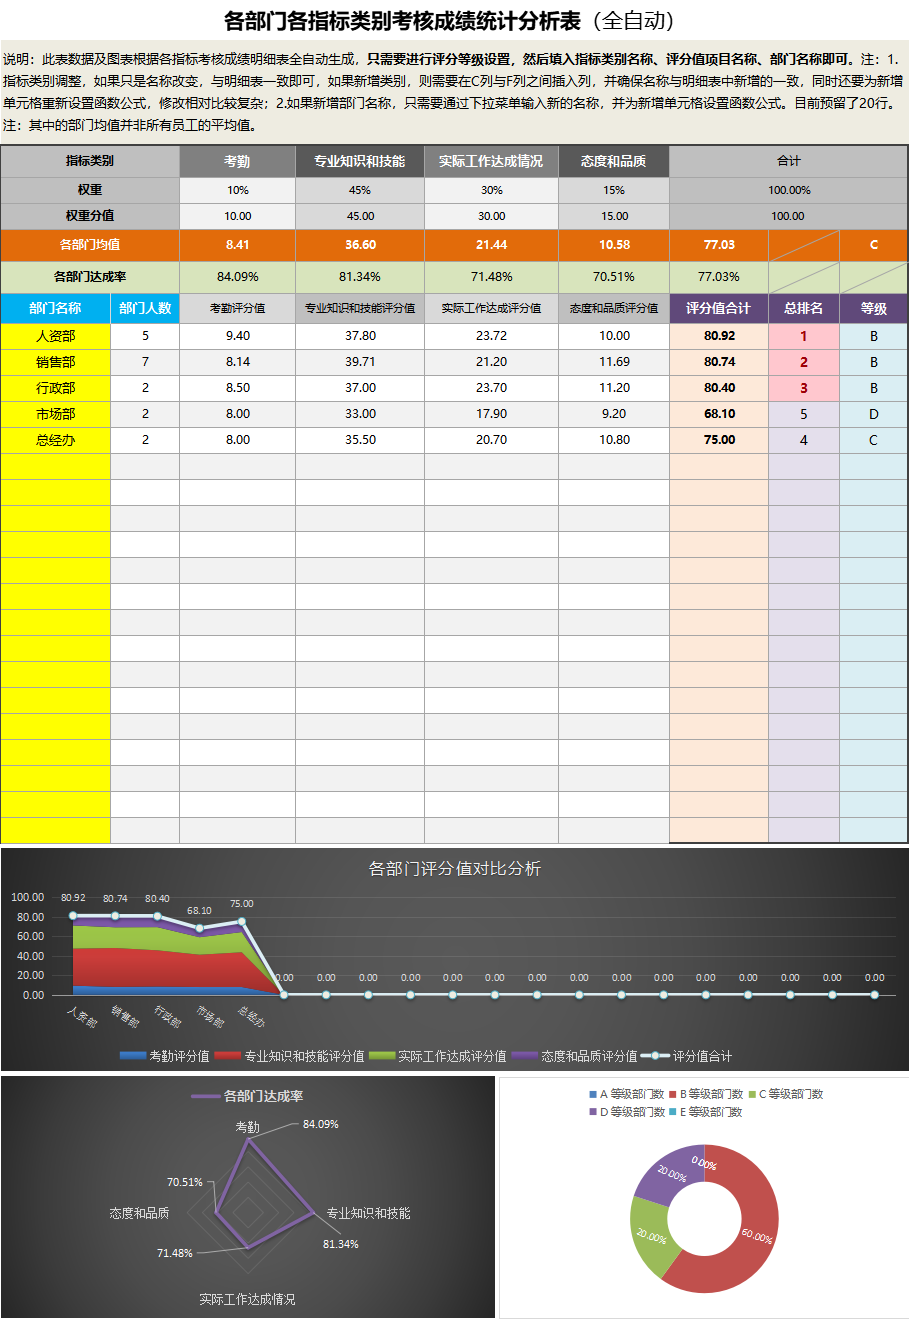The height and width of the screenshot is (1319, 909).
Task: Select the 45% weight cell
Action: coord(360,190)
